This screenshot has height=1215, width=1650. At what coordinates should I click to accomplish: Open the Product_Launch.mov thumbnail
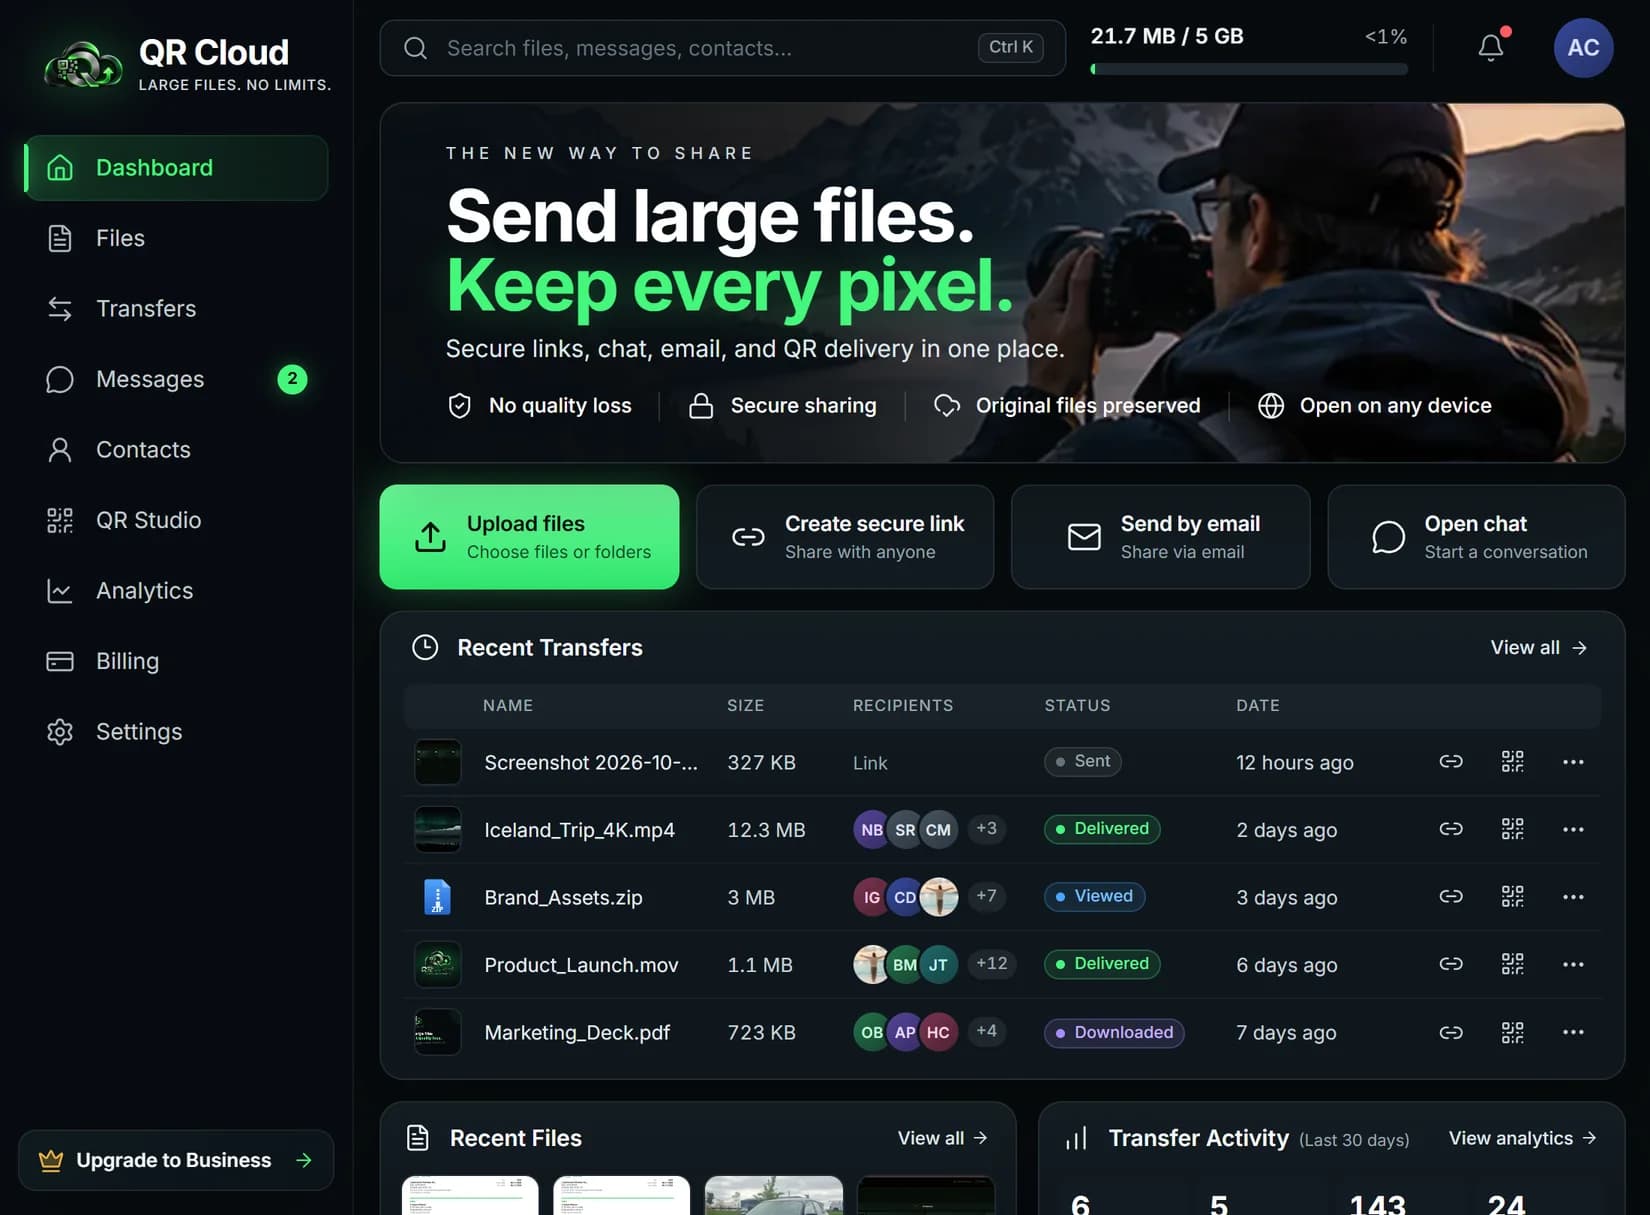click(437, 964)
